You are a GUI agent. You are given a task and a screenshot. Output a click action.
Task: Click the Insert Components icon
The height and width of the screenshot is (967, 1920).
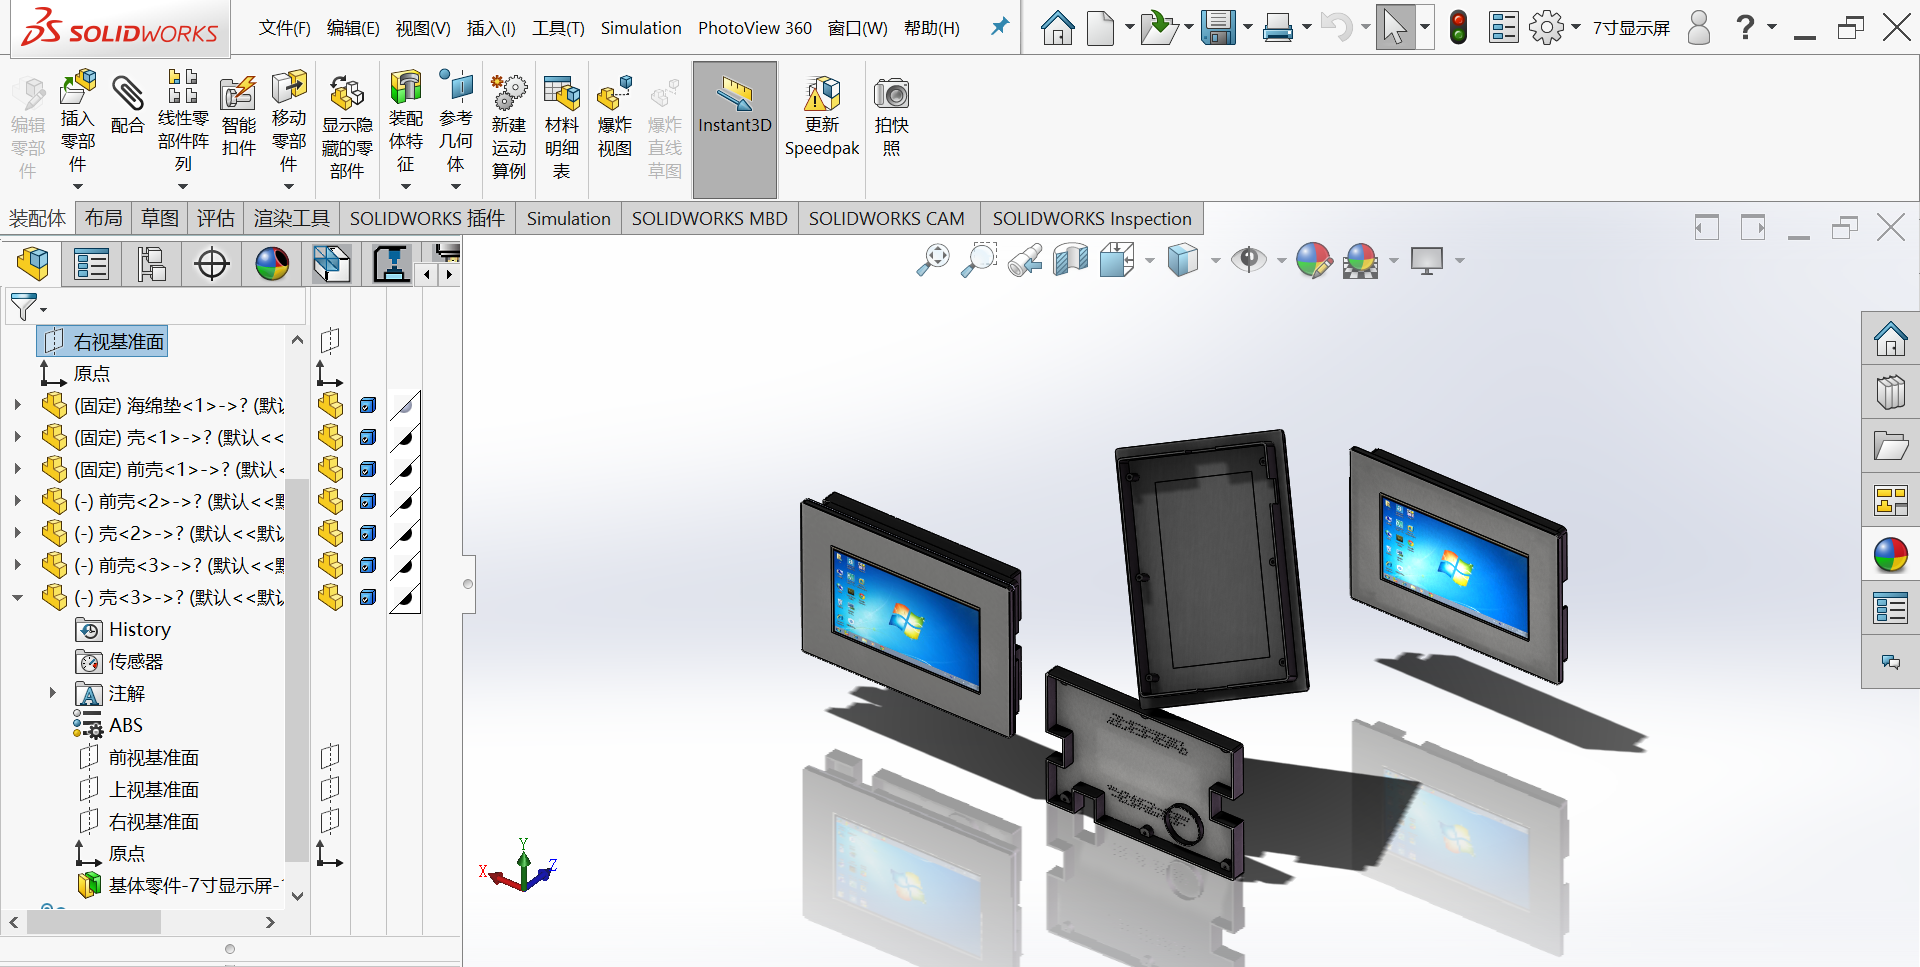point(78,87)
